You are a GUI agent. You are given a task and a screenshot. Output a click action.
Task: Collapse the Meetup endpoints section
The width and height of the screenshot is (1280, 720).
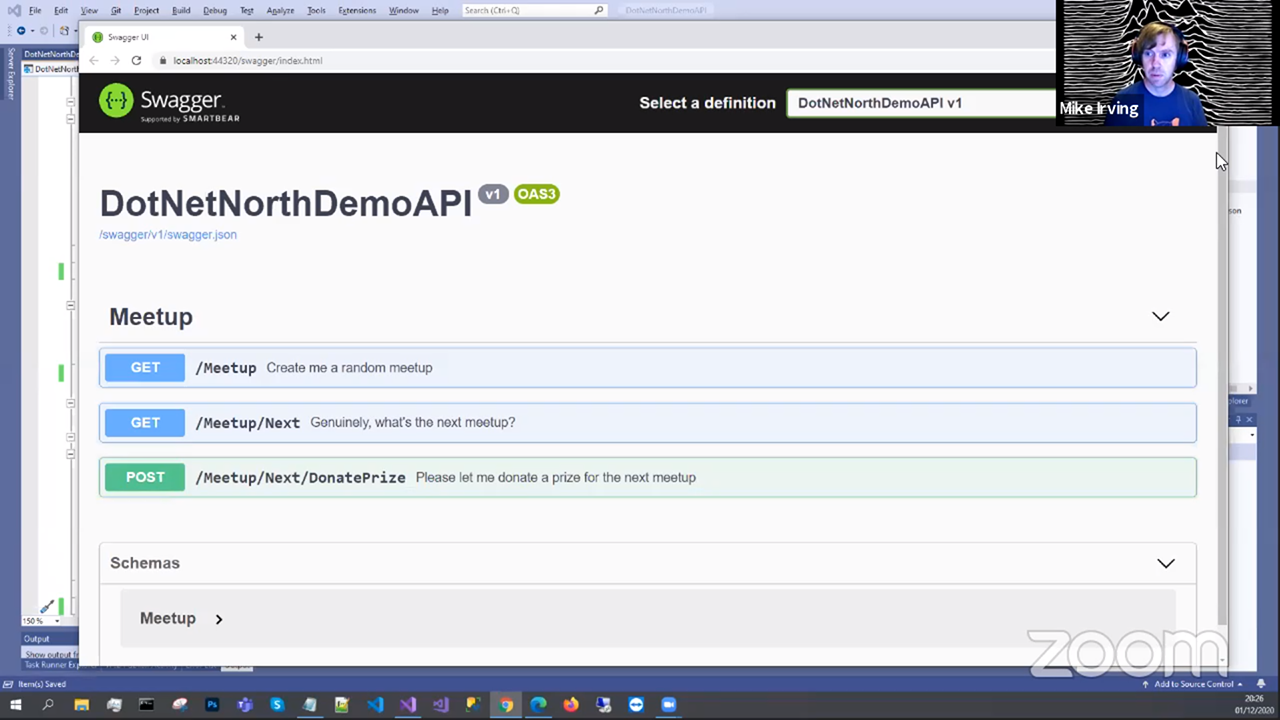tap(1160, 316)
